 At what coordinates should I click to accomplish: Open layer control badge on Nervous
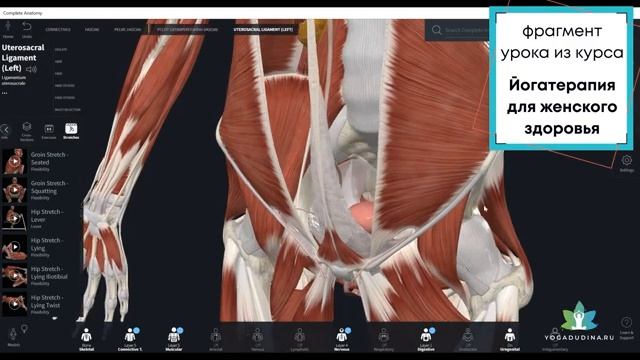pyautogui.click(x=348, y=330)
